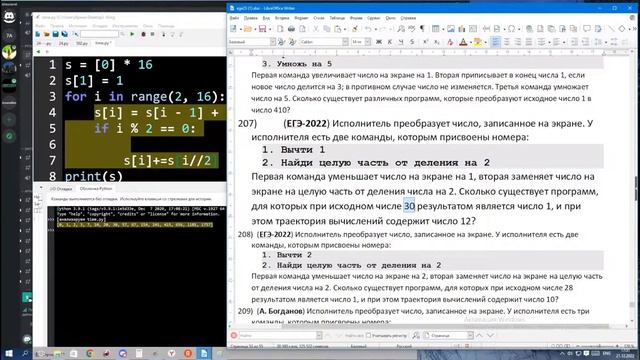Click the Open folder icon in Wing toolbar
Viewport: 640px width, 360px height.
click(x=47, y=34)
